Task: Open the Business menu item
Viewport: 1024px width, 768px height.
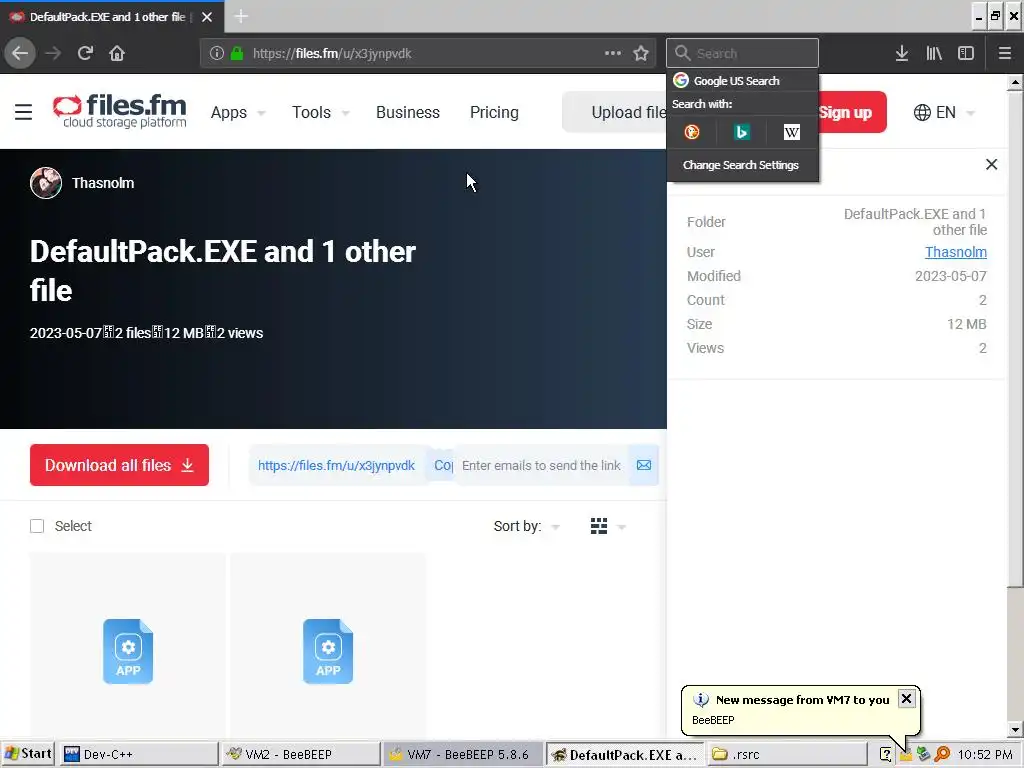Action: [408, 112]
